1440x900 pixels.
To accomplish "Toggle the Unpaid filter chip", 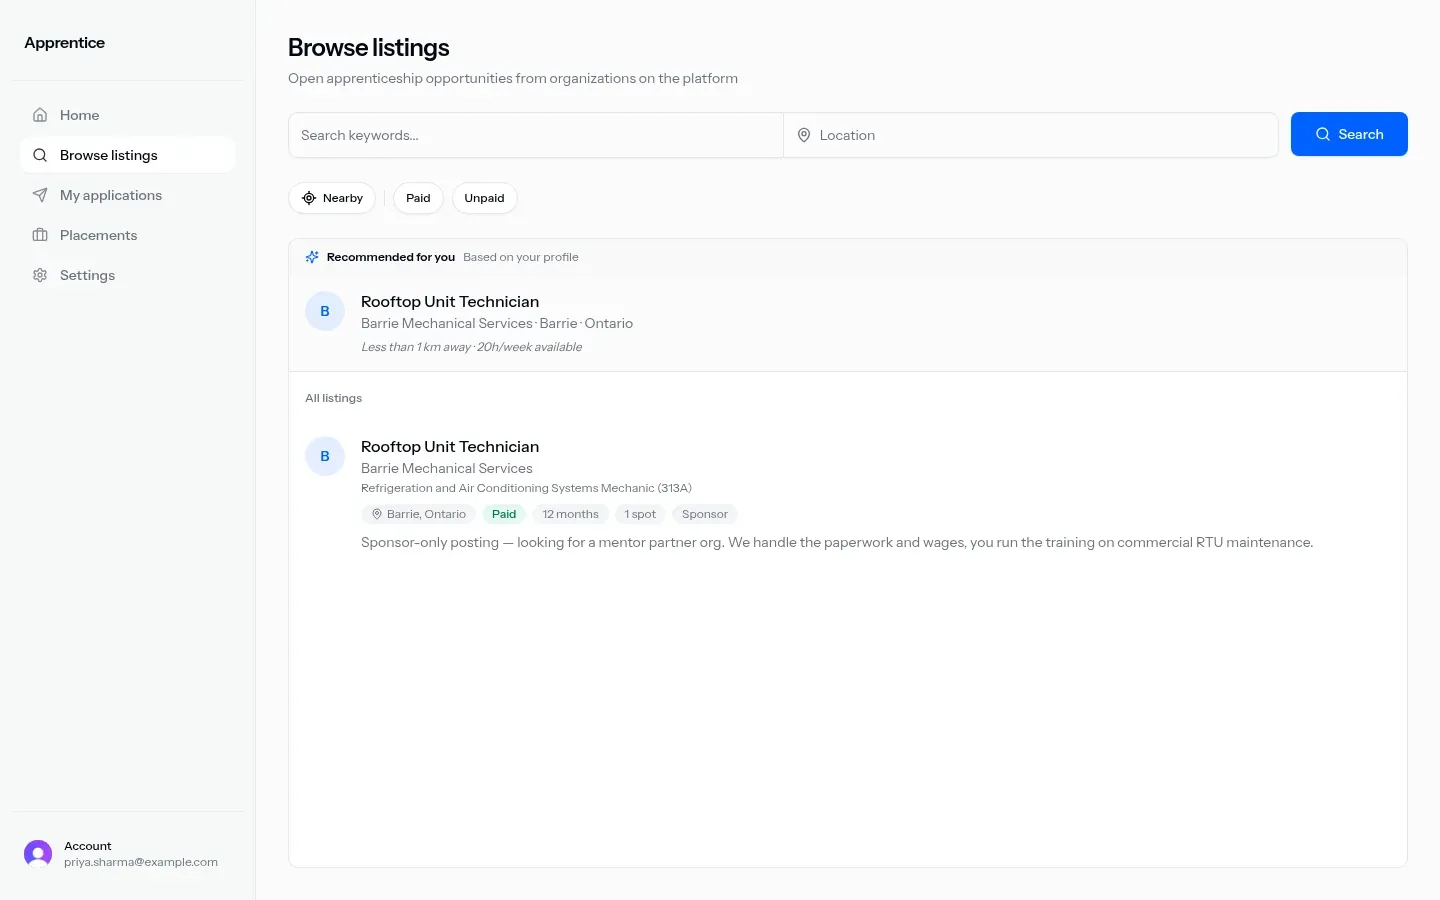I will [x=484, y=198].
